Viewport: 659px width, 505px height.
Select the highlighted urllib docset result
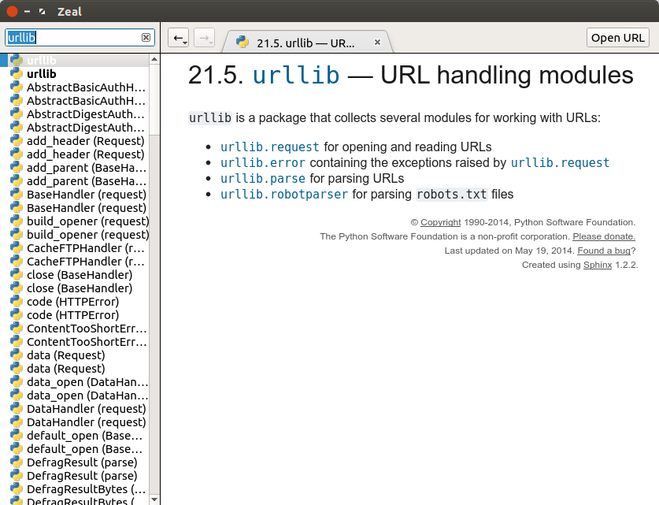41,61
